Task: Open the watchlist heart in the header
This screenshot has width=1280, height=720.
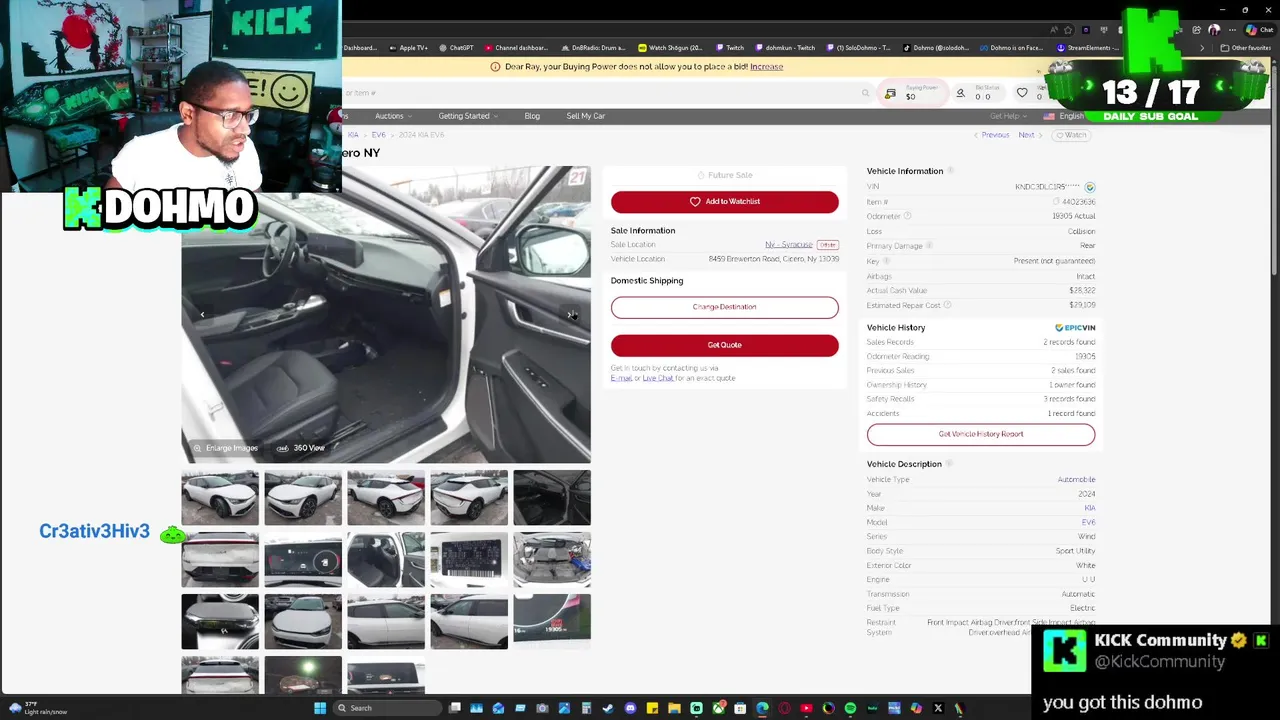Action: (1022, 93)
